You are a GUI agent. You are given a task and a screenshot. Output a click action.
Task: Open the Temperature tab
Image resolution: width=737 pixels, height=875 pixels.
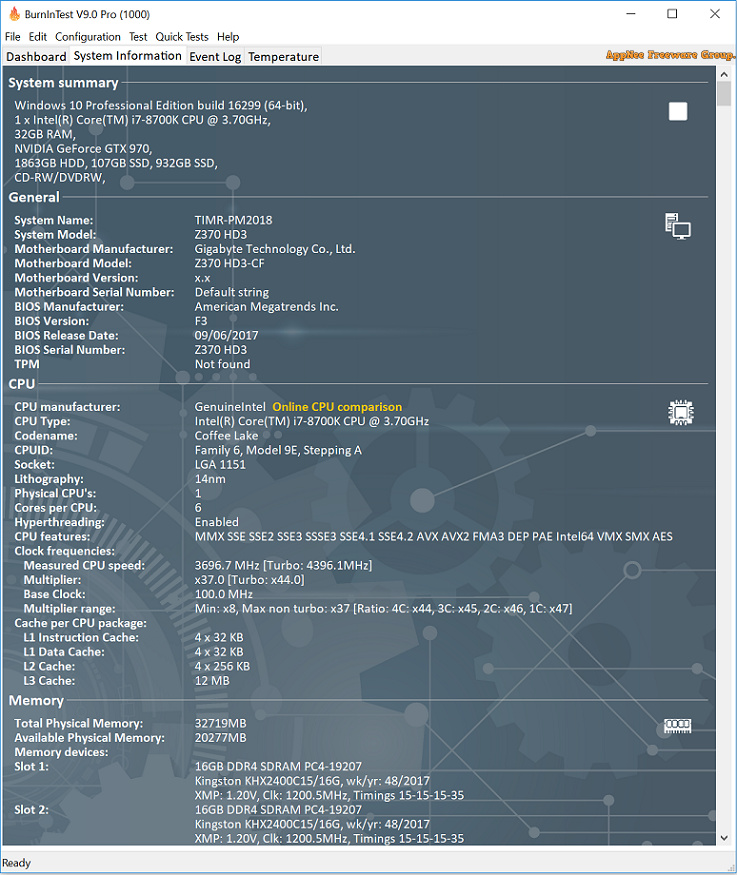(283, 56)
